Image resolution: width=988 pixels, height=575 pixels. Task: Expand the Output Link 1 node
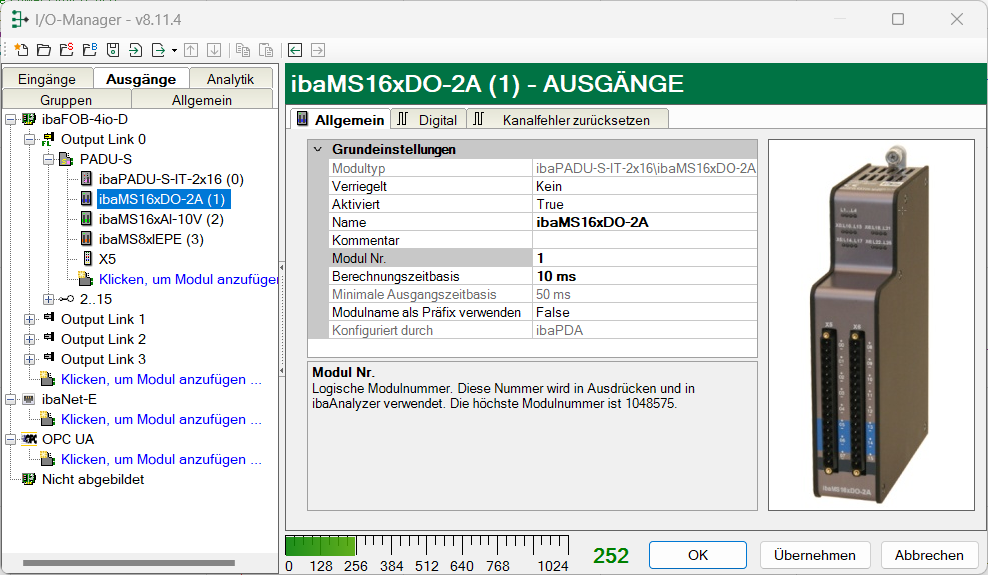click(x=30, y=319)
